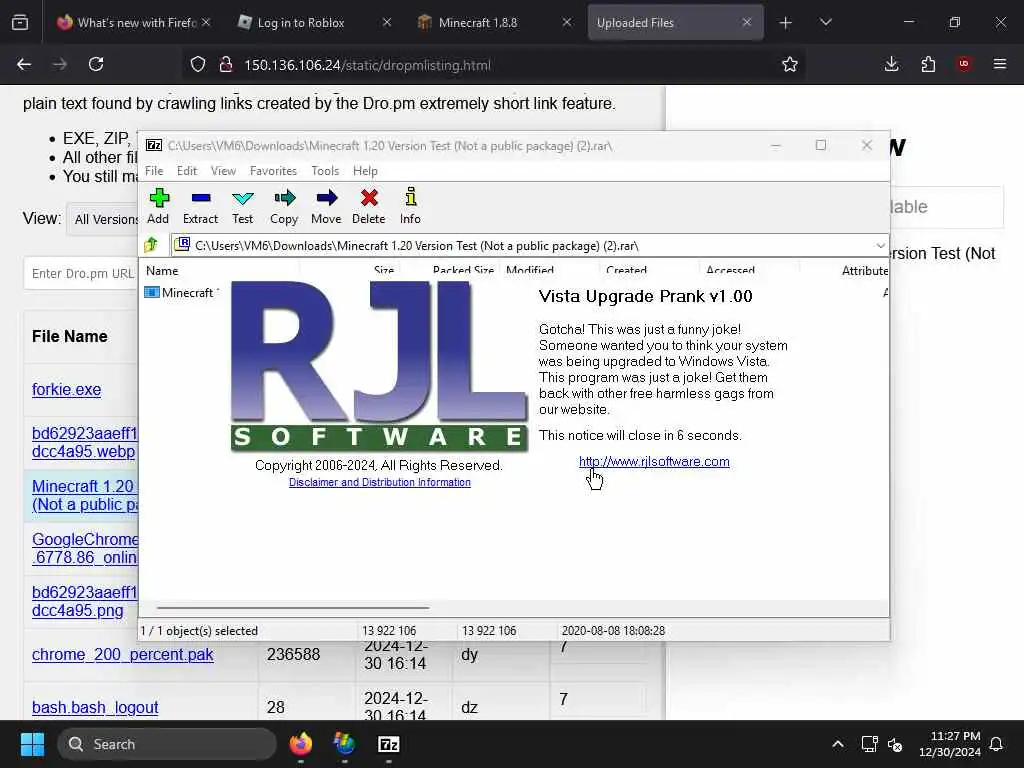Open the Windows Start menu
The height and width of the screenshot is (768, 1024).
pos(32,744)
